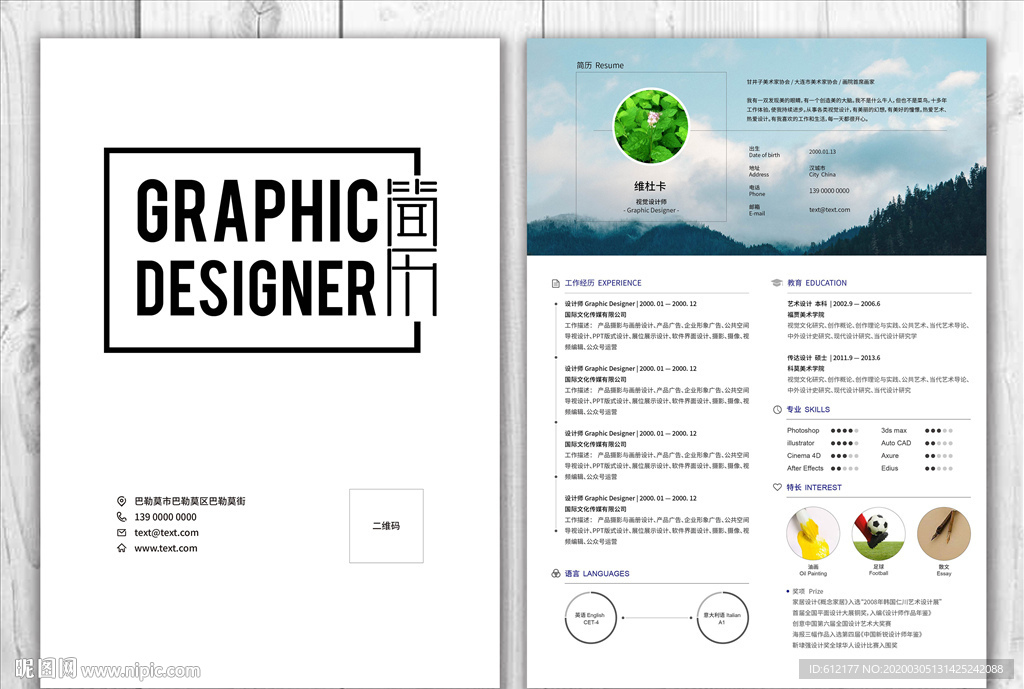Screen dimensions: 1024x689
Task: Click the clock icon beside 专业 SKILLS
Action: tap(777, 409)
